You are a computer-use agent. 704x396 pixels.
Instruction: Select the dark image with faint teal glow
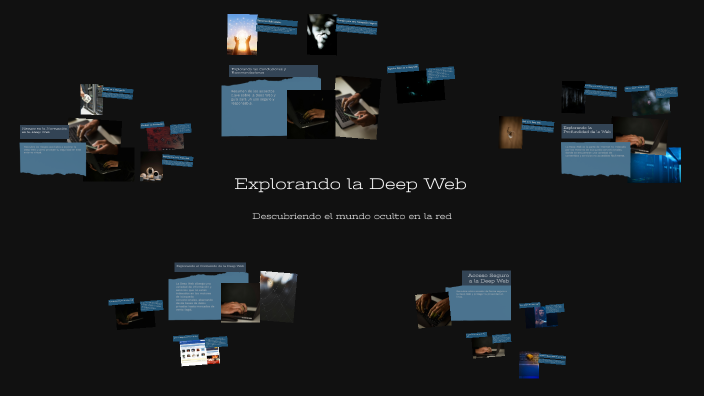(420, 86)
